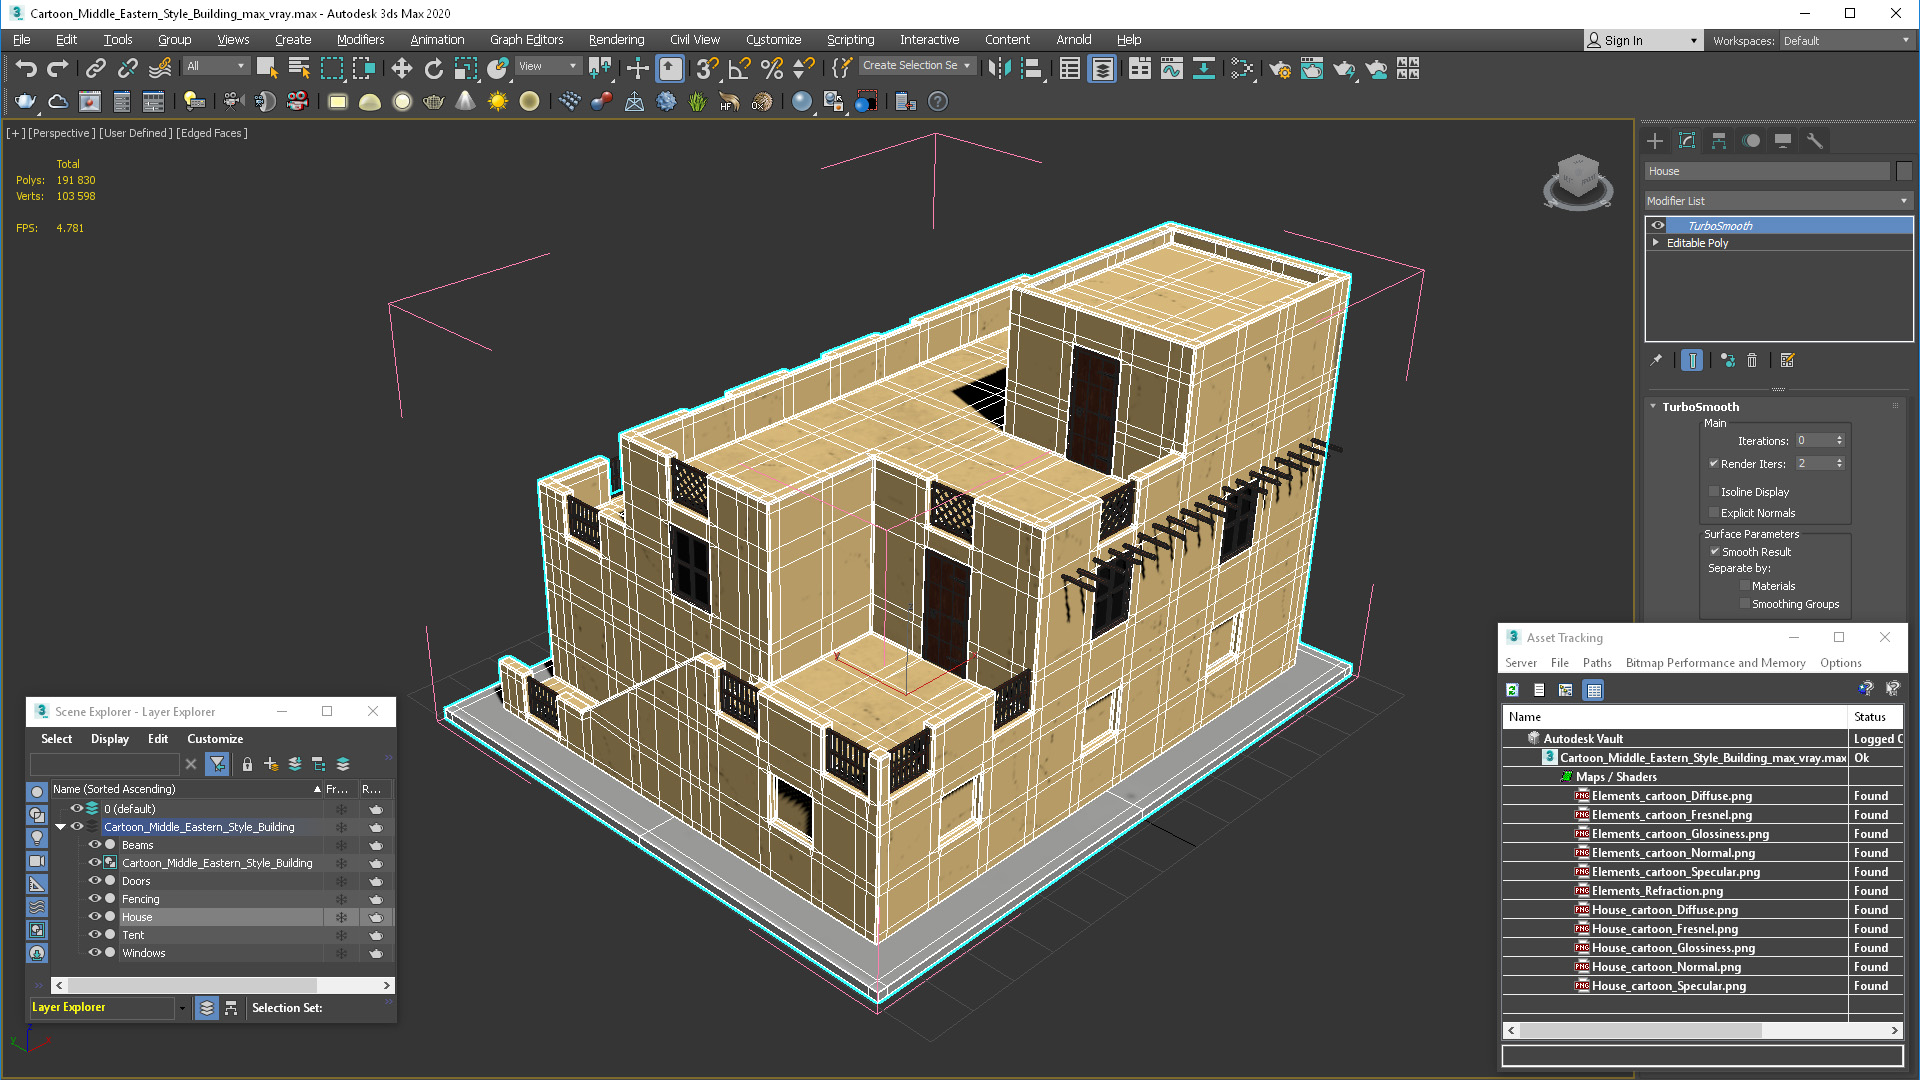Click the Help question mark icon in toolbar

(938, 101)
